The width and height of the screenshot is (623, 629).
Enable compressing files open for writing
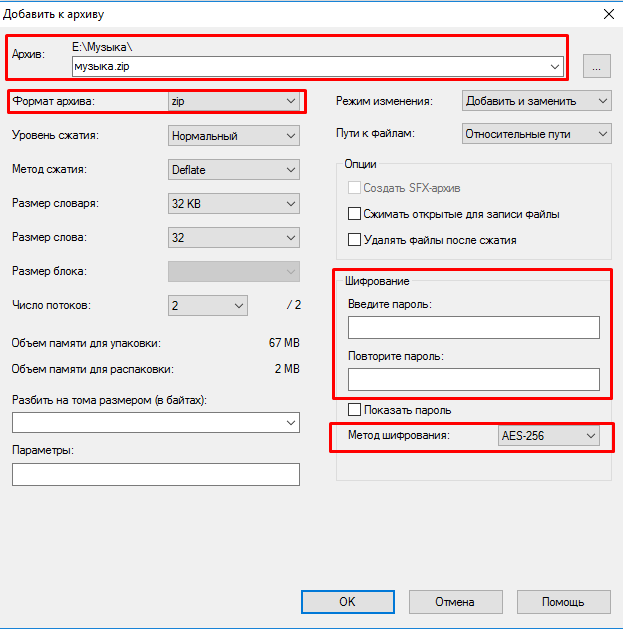point(354,214)
